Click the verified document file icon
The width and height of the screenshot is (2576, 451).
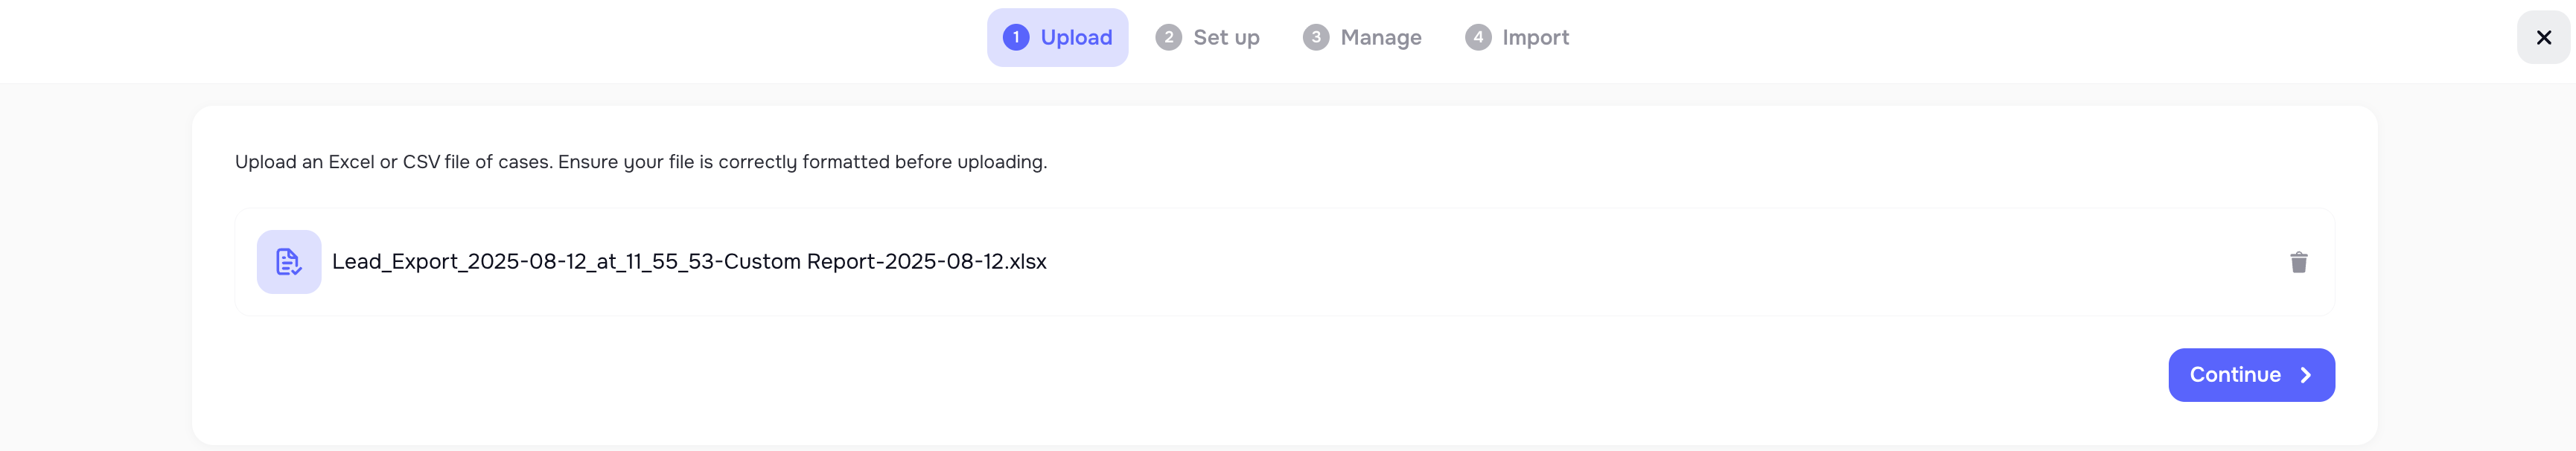(x=288, y=262)
